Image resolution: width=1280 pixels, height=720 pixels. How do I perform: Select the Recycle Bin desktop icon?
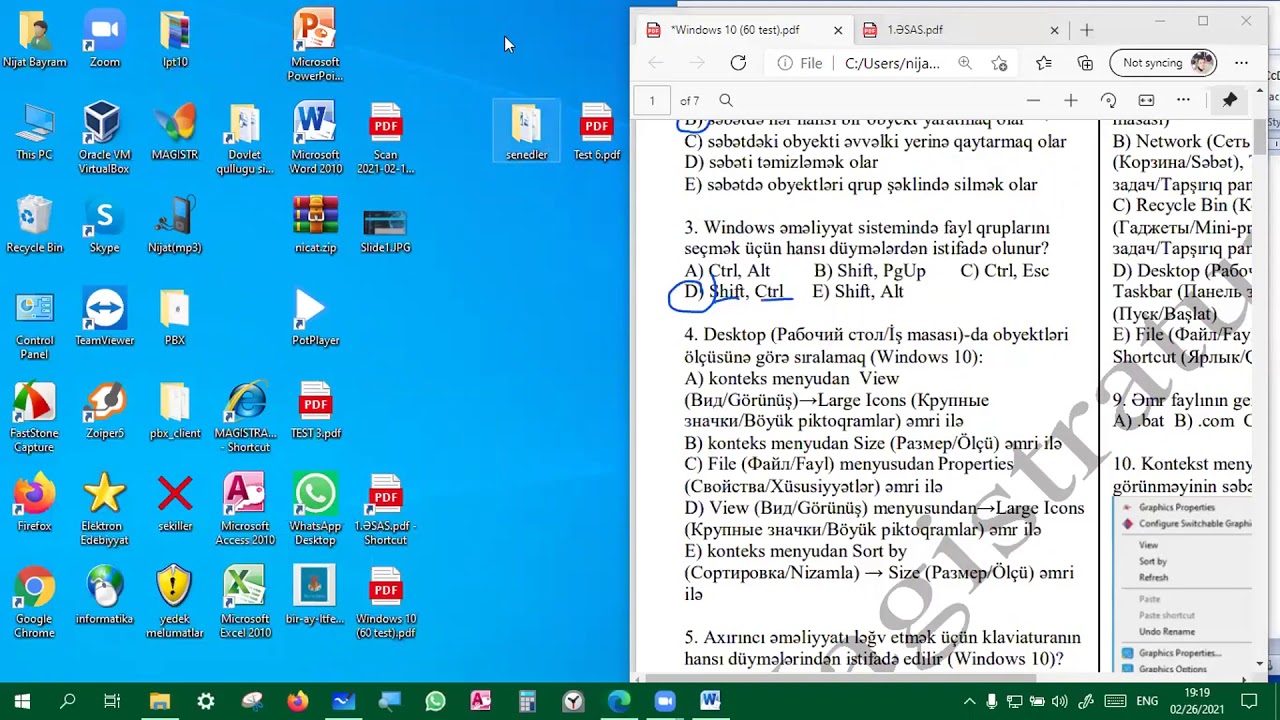(x=34, y=225)
